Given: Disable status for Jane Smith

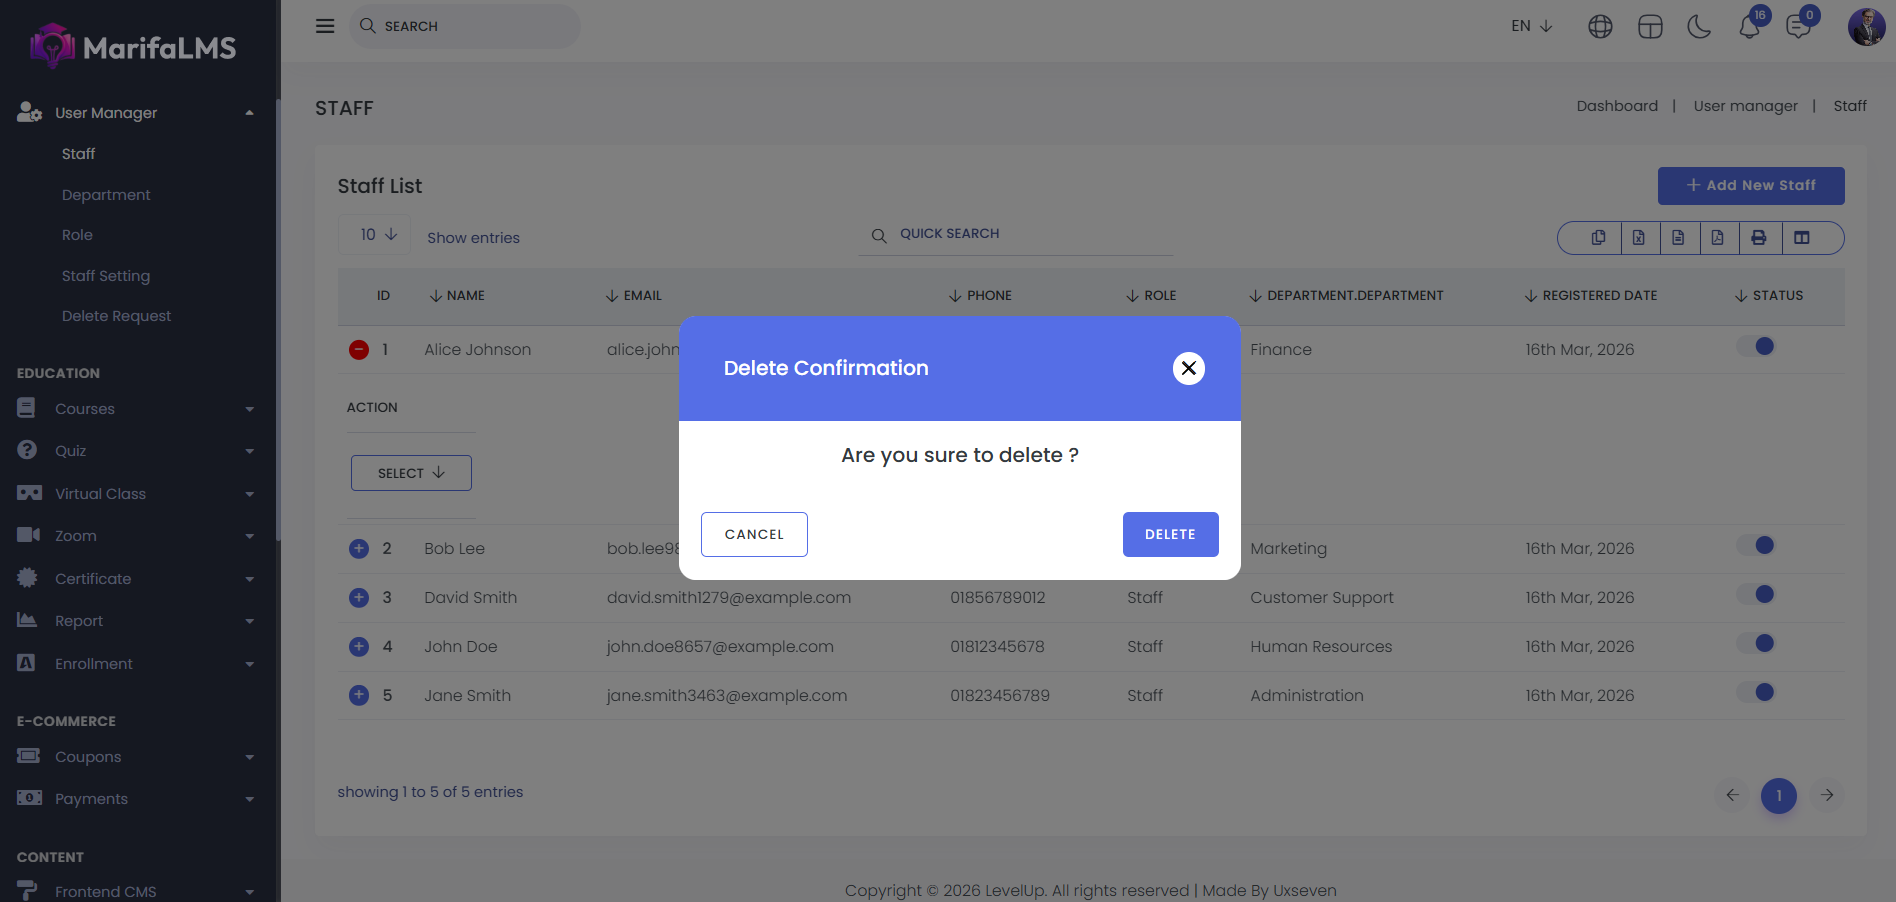Looking at the screenshot, I should coord(1756,693).
